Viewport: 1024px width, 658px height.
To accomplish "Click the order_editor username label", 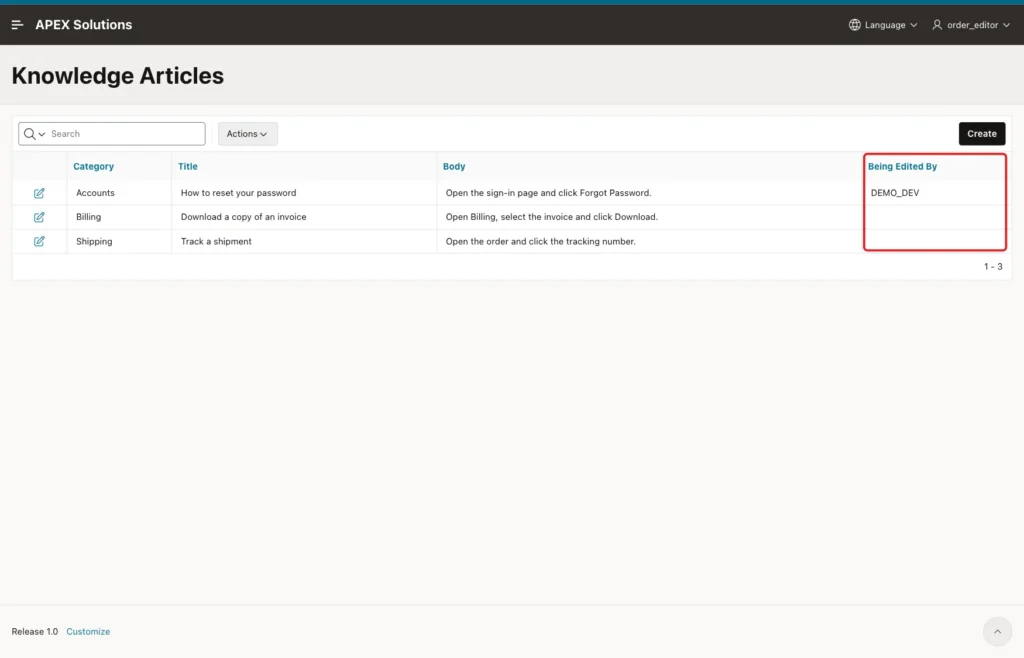I will [x=972, y=25].
